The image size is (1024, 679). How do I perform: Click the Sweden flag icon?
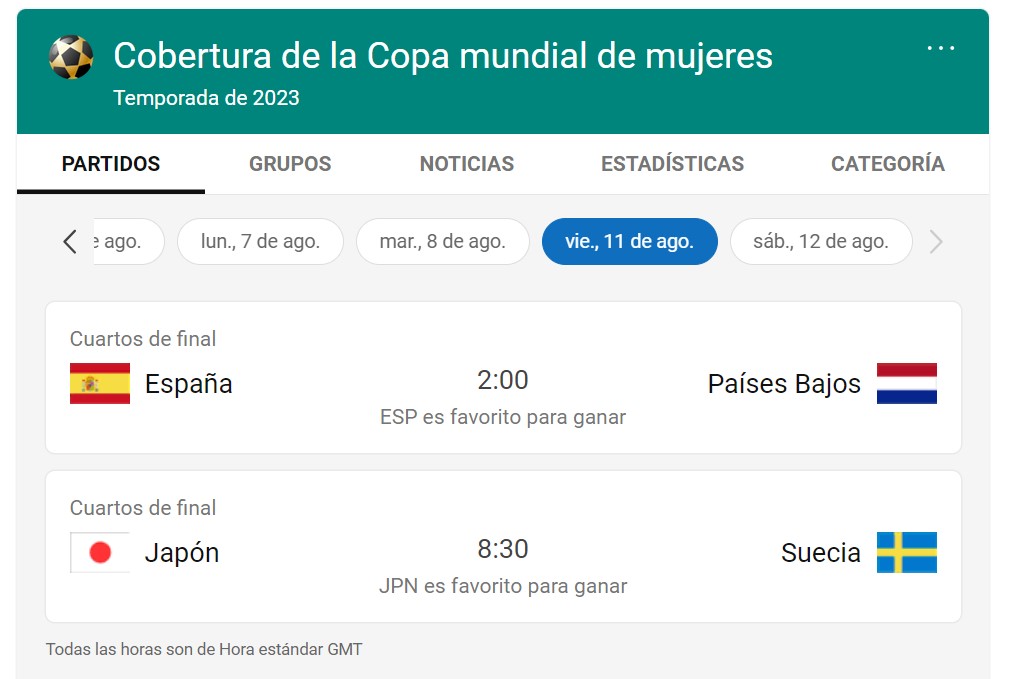click(x=906, y=552)
